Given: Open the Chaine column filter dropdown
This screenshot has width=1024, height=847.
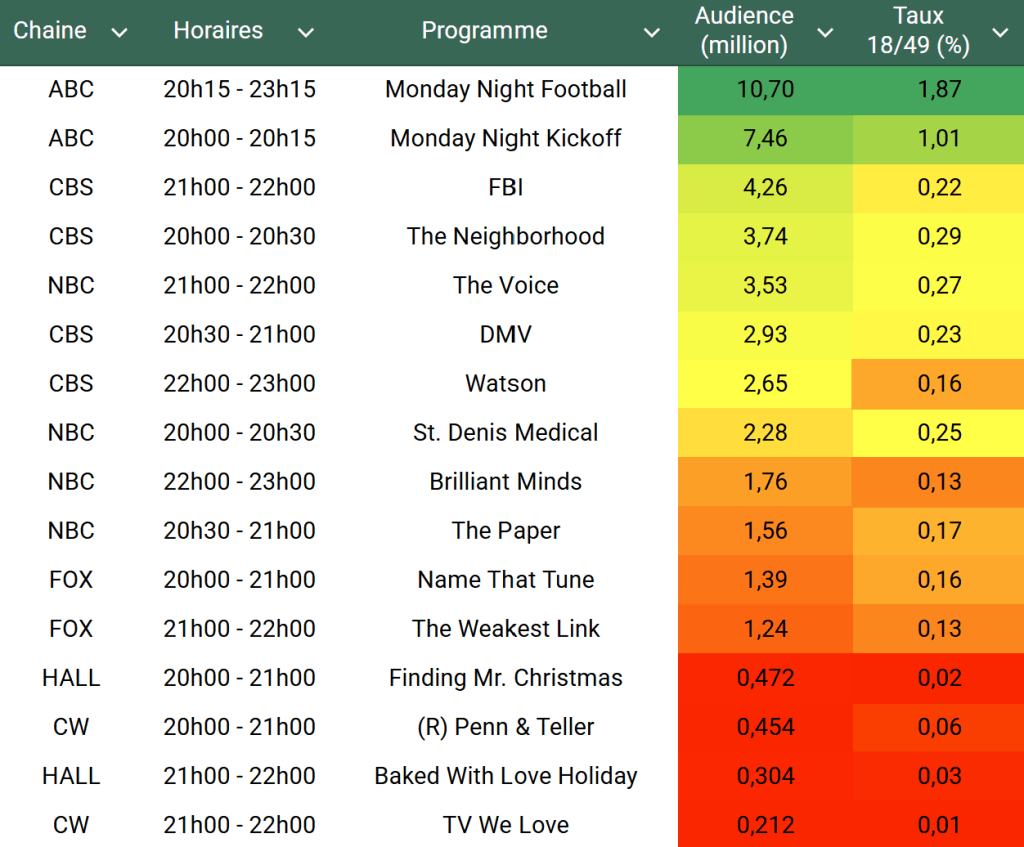Looking at the screenshot, I should (x=120, y=33).
